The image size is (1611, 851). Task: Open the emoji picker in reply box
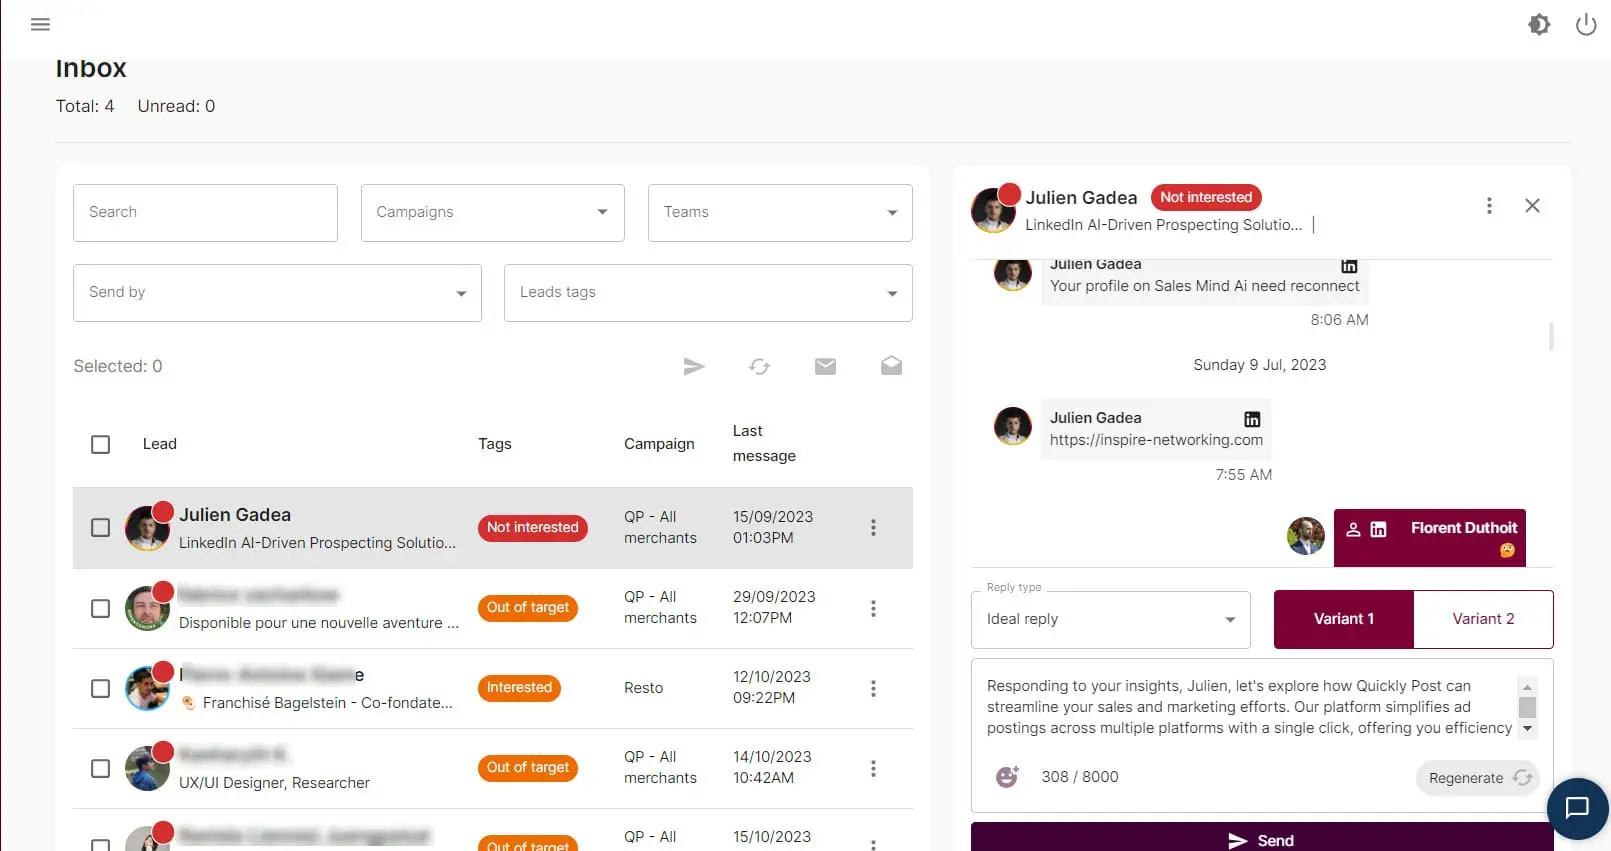[x=1007, y=777]
